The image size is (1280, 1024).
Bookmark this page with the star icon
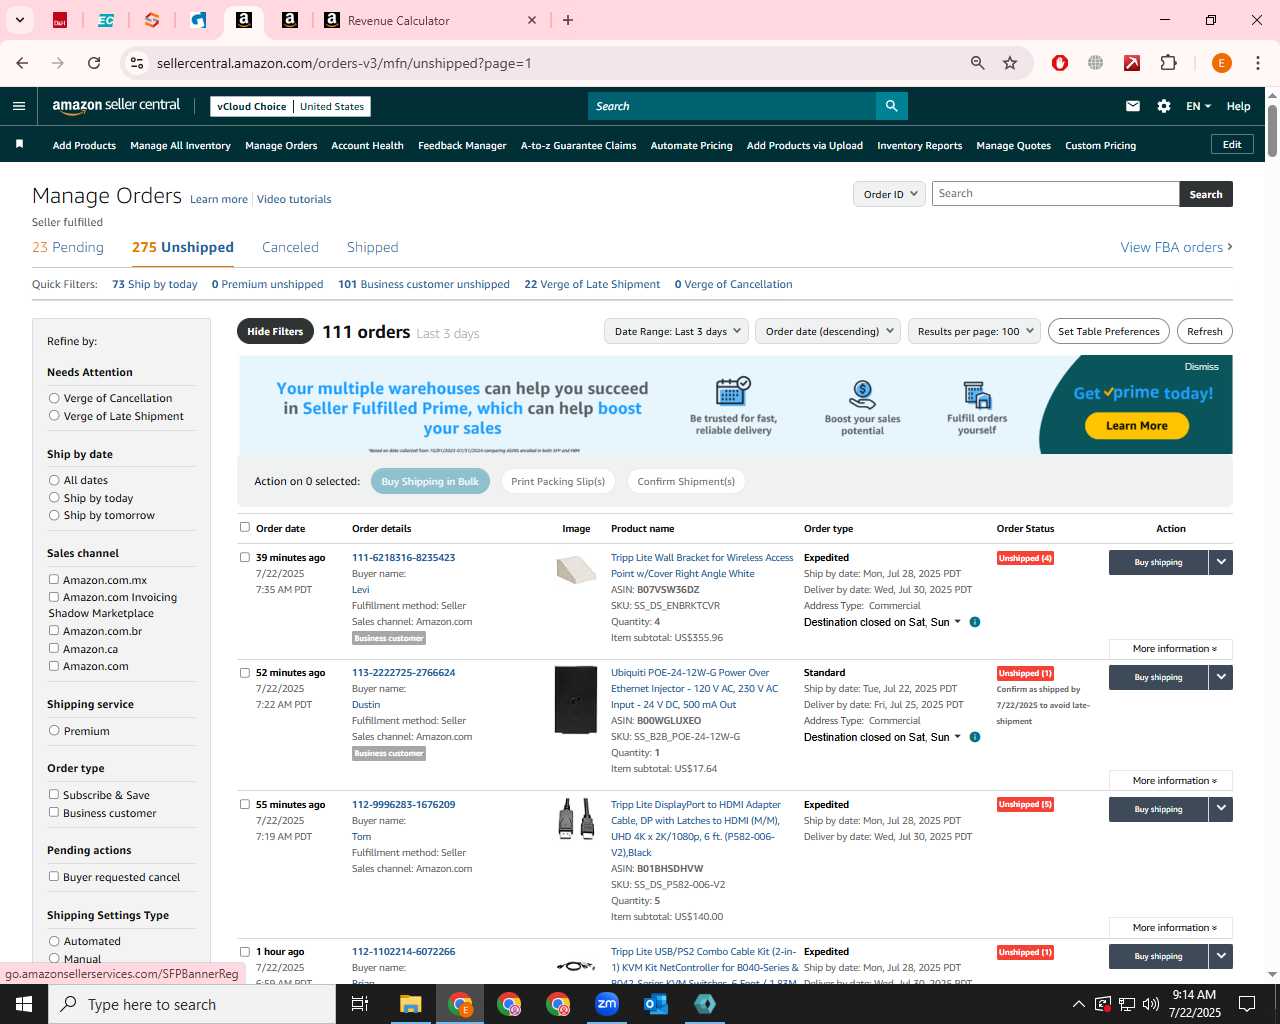pos(1010,63)
